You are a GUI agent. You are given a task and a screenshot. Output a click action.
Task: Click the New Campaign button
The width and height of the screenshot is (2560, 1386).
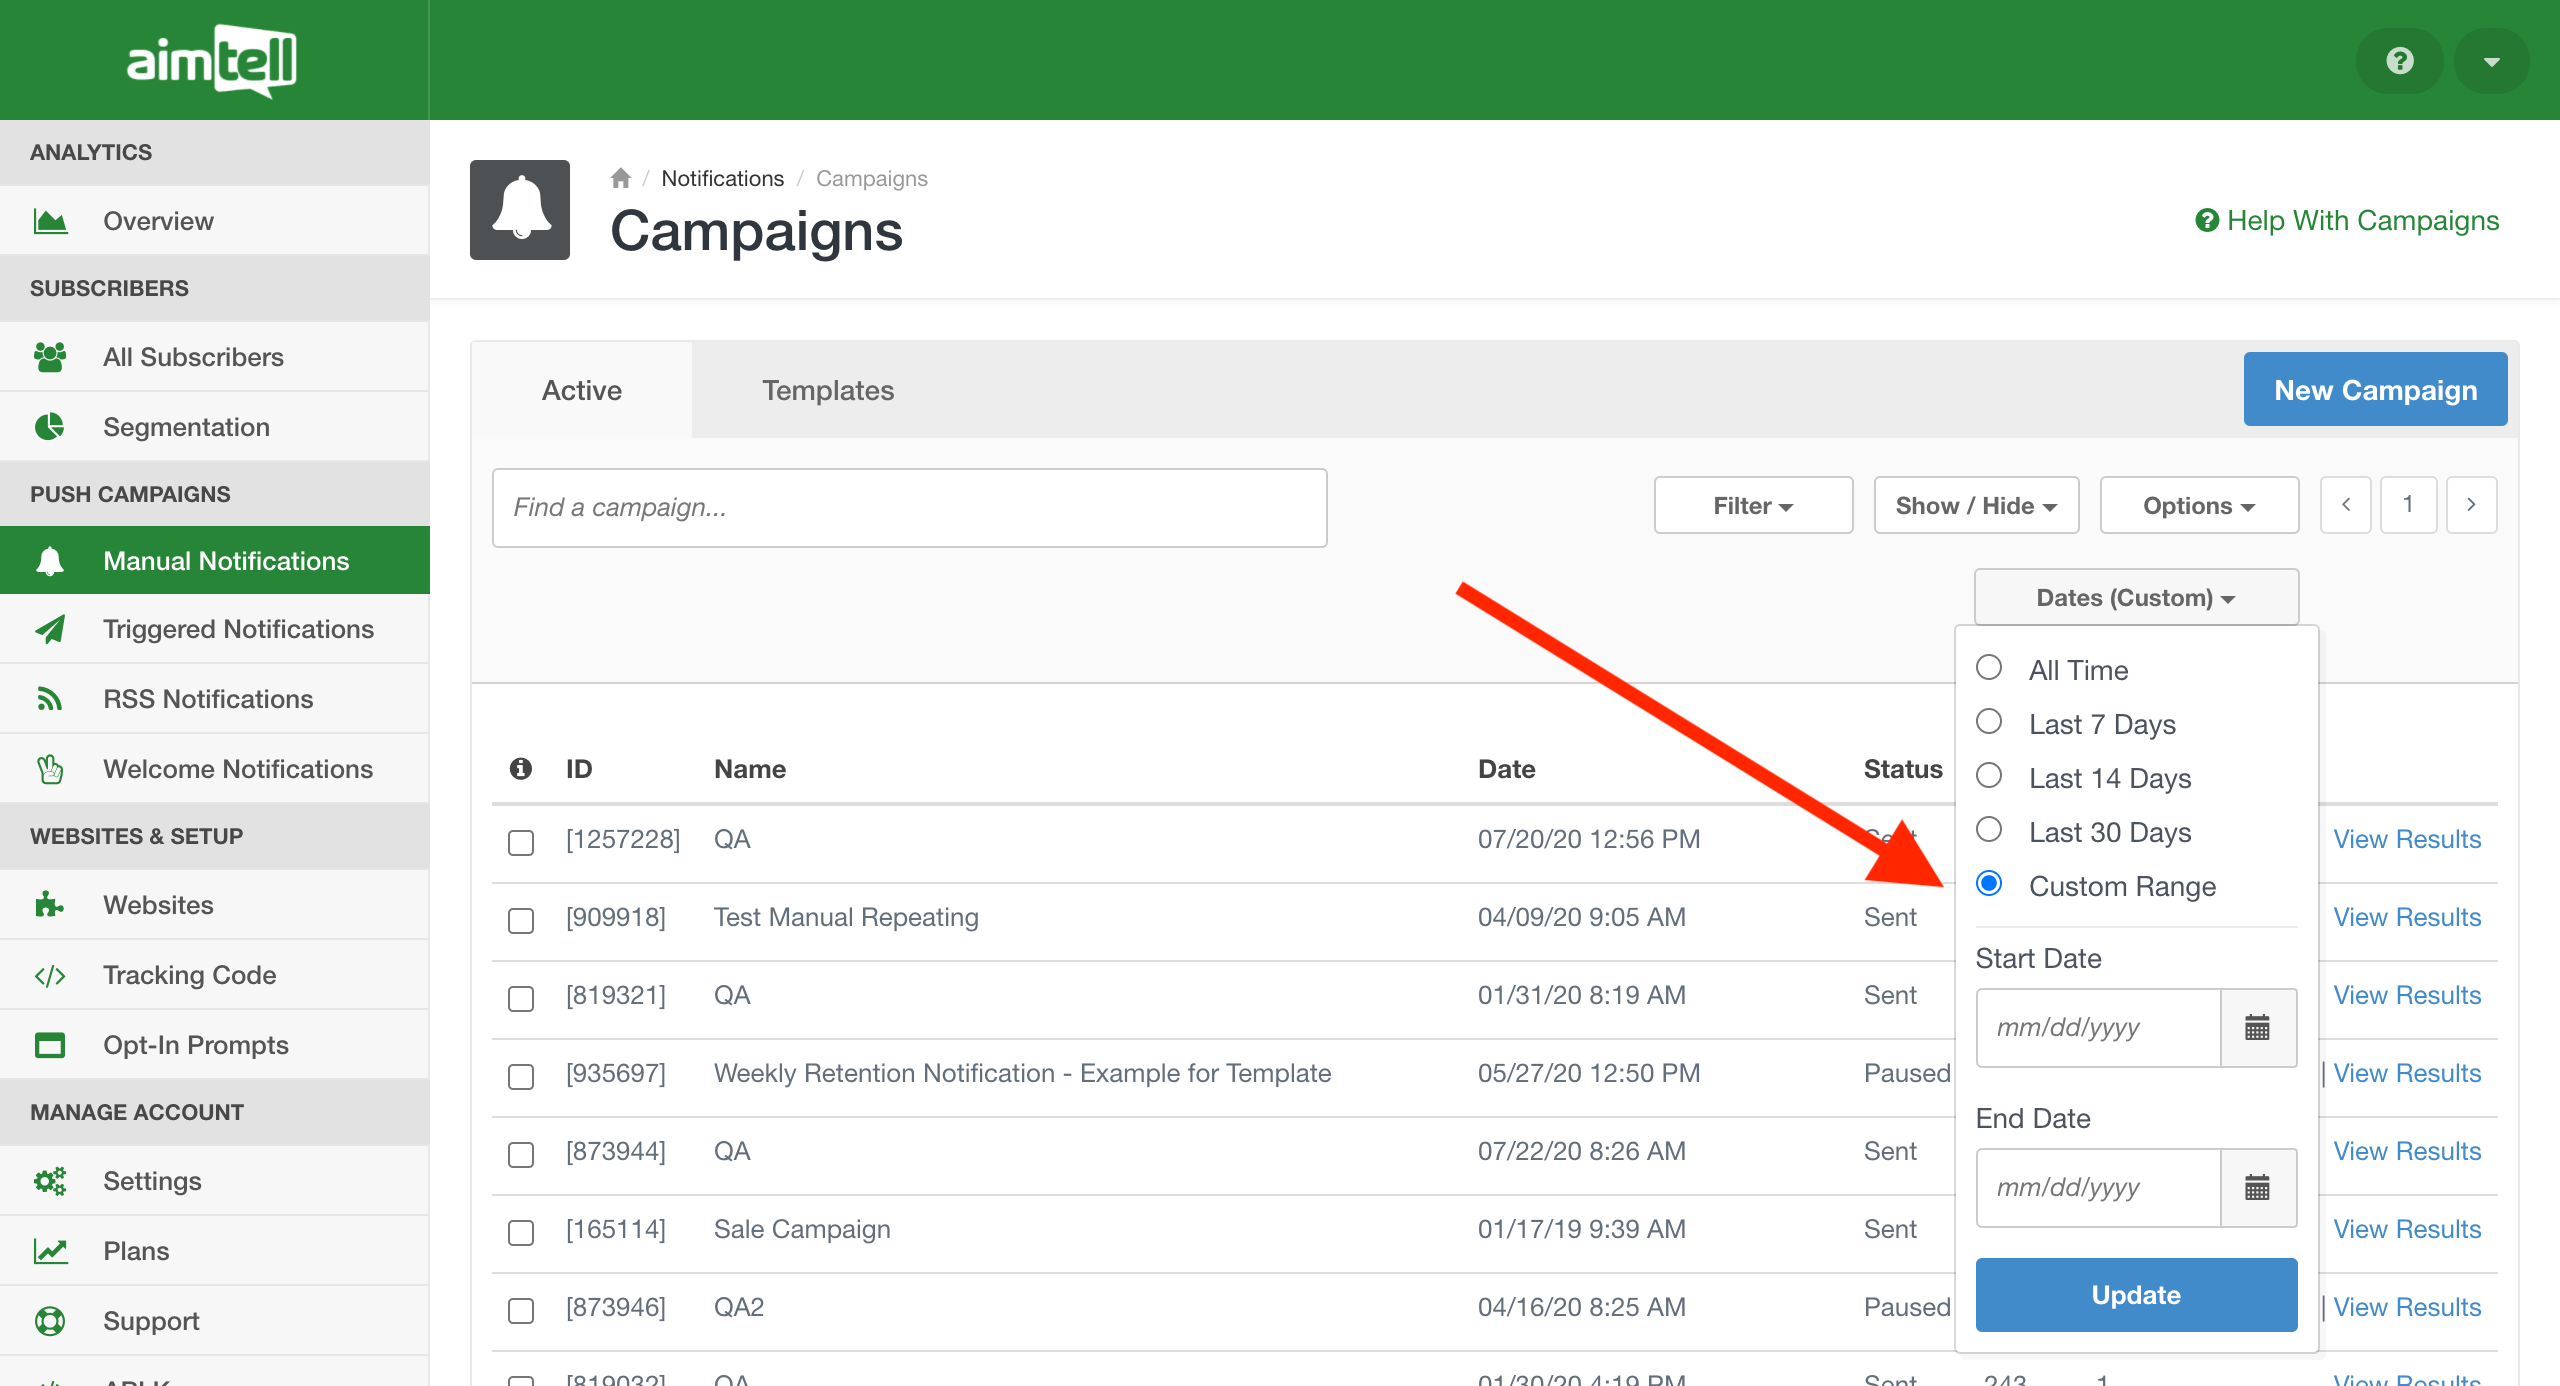coord(2375,390)
